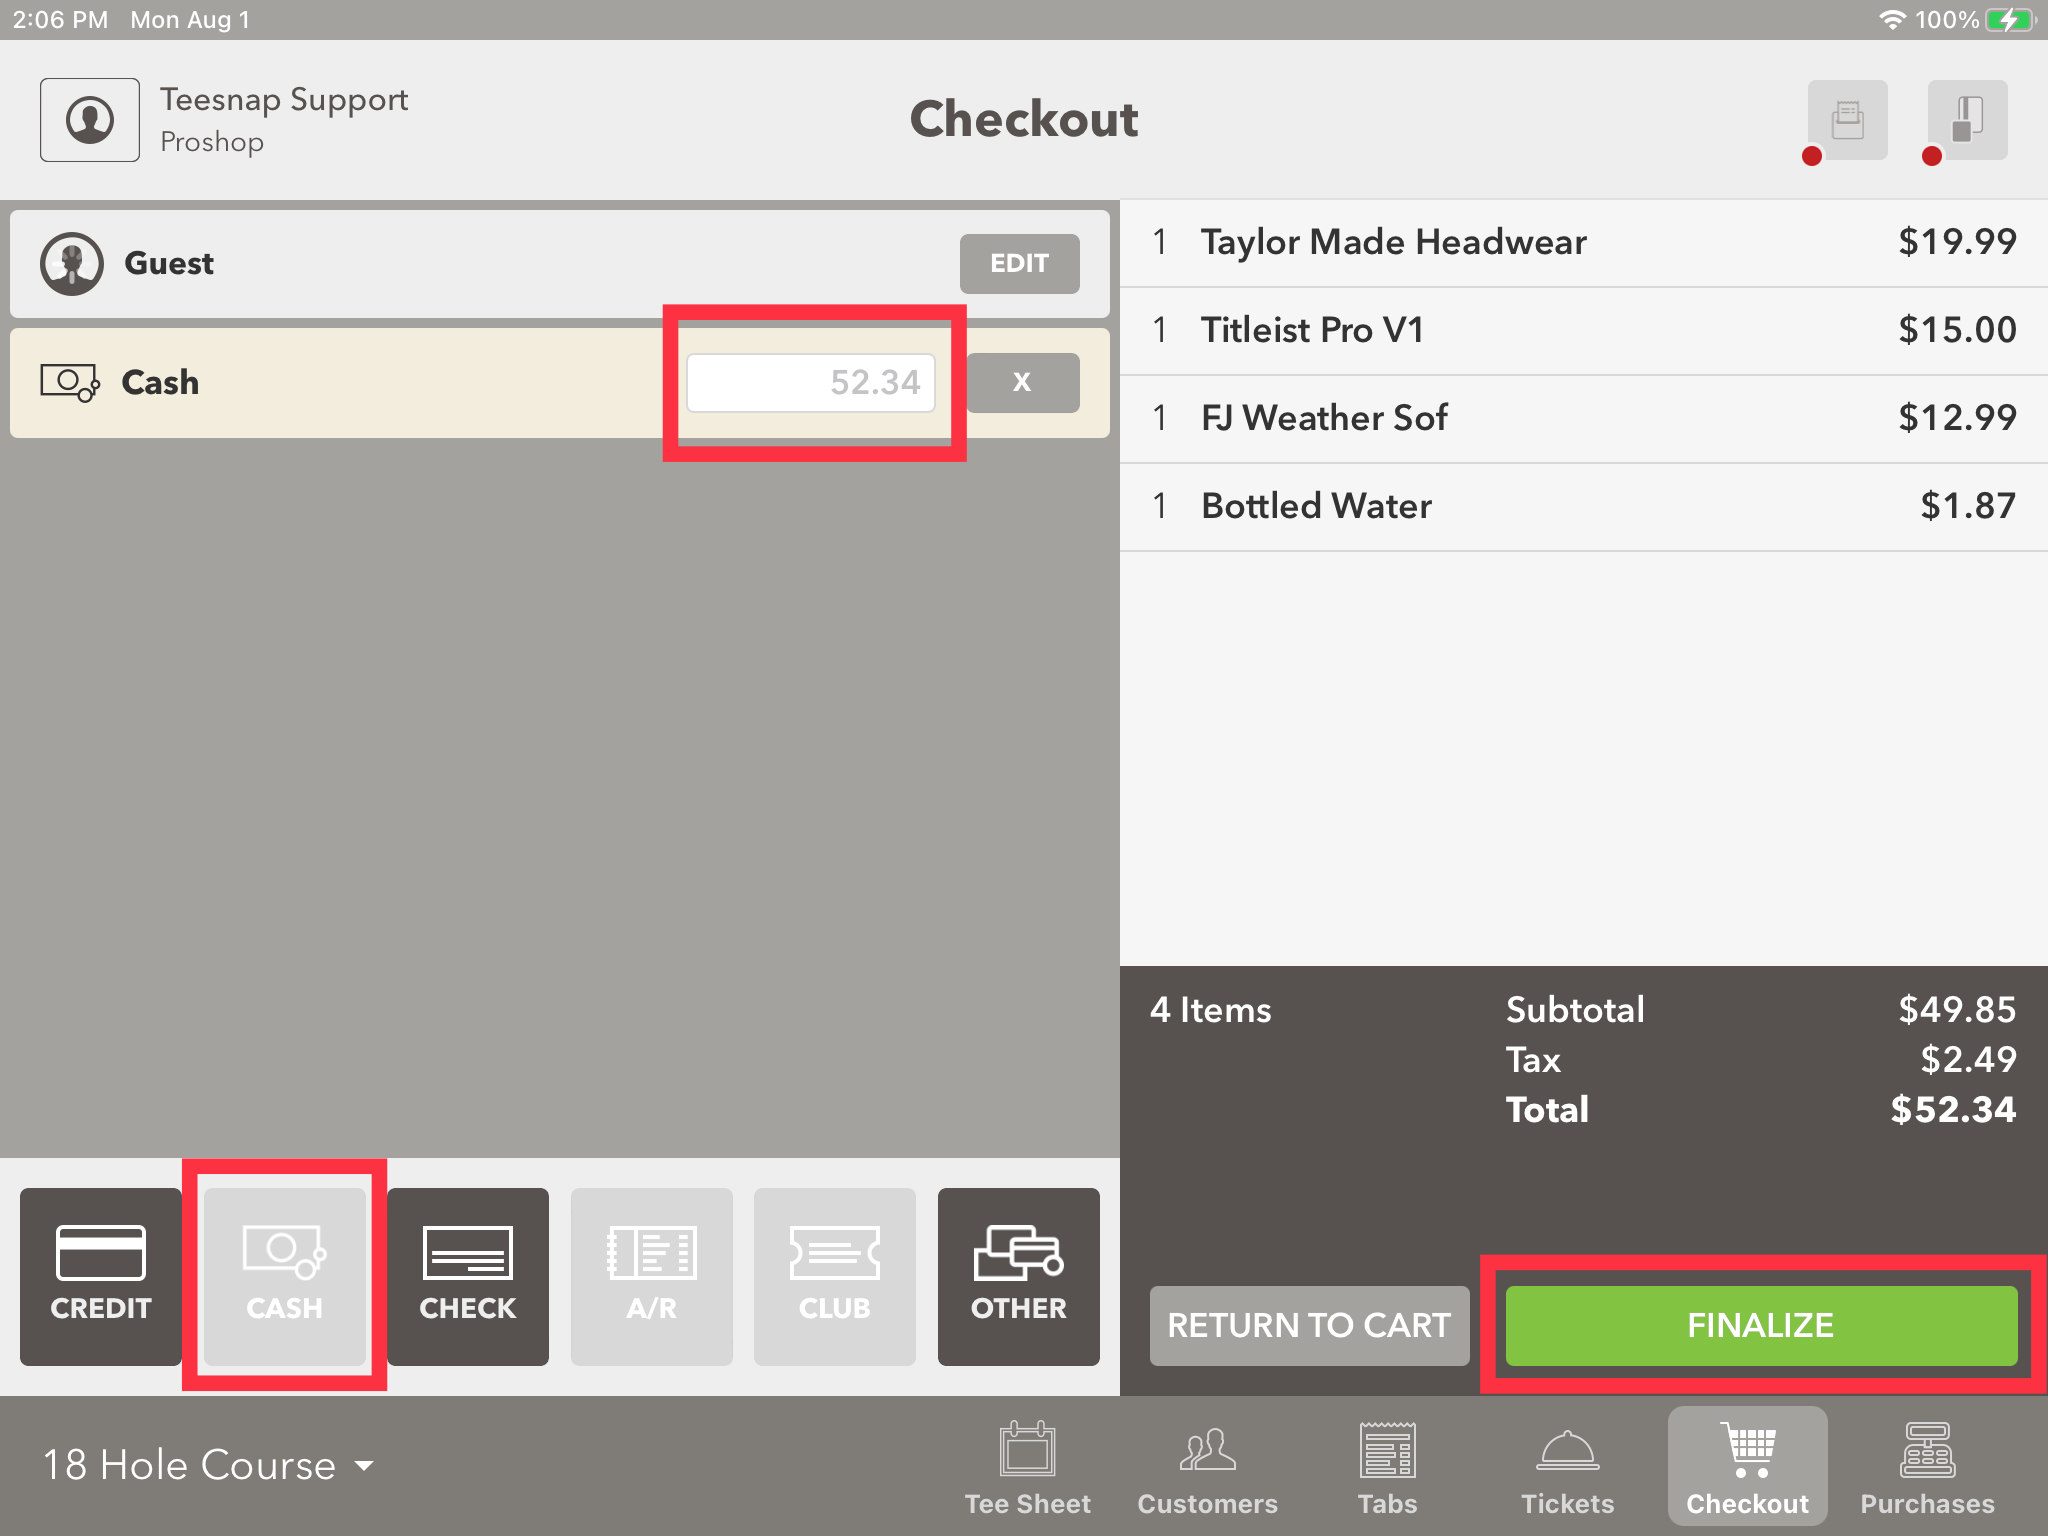Open the Other payment options

pos(1018,1276)
